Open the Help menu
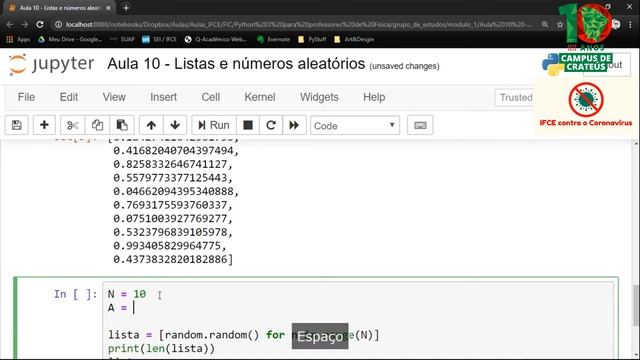The image size is (640, 360). tap(374, 97)
